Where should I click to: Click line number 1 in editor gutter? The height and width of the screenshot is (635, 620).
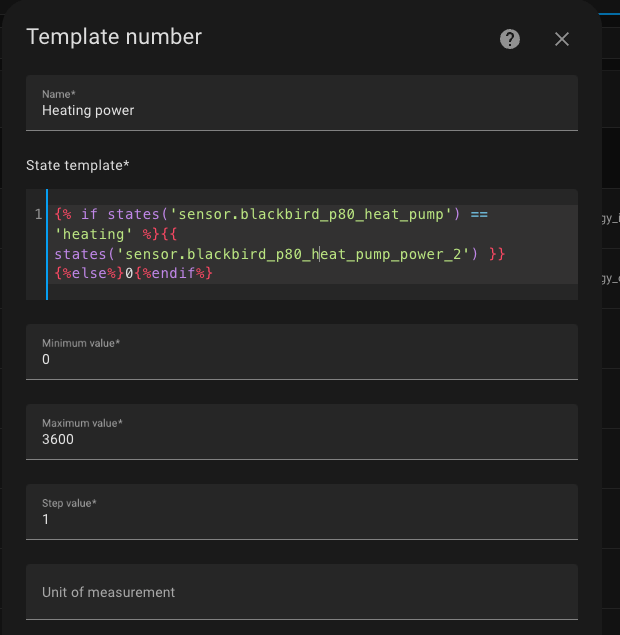38,215
